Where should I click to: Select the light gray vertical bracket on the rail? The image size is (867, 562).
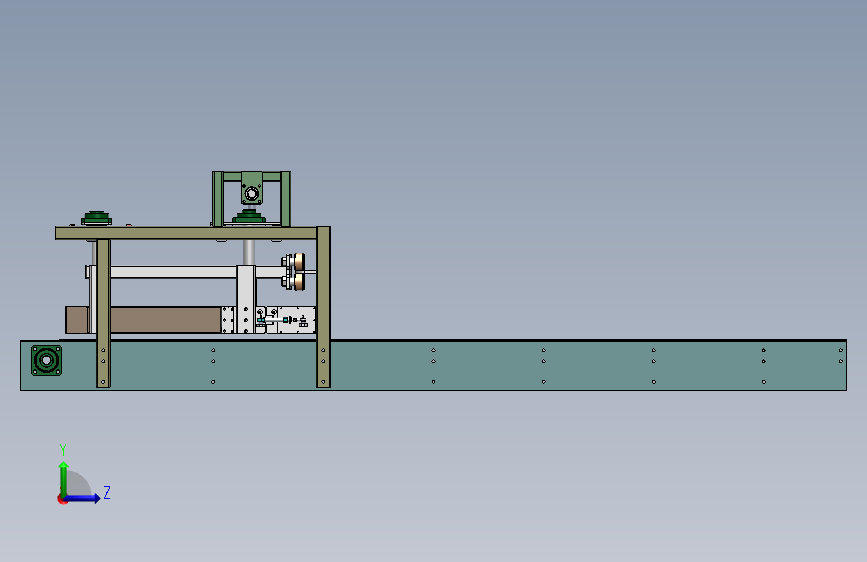(247, 299)
